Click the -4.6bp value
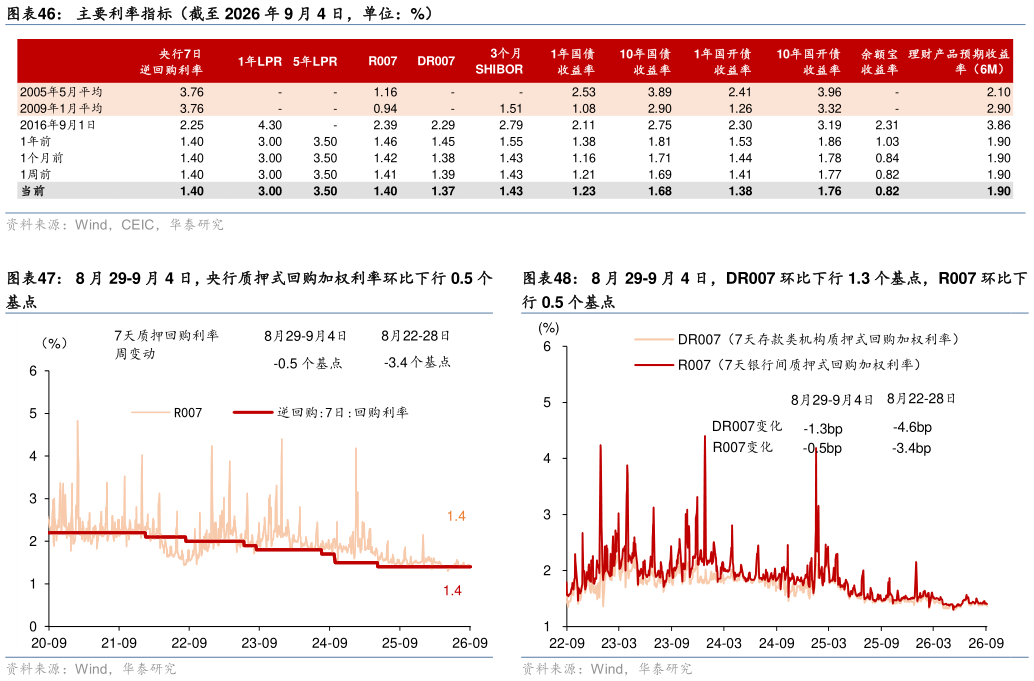The height and width of the screenshot is (681, 1034). coord(912,427)
